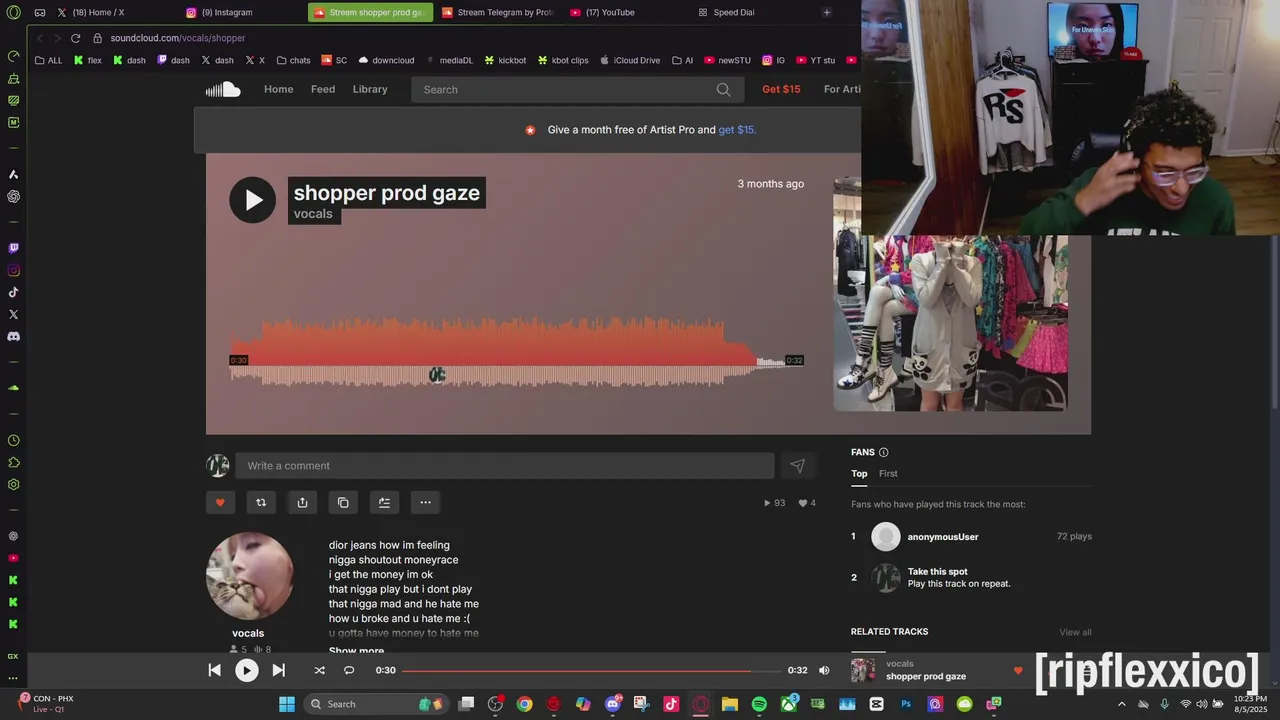Switch to Stream Telegram by Prote tab
This screenshot has width=1280, height=720.
point(498,12)
